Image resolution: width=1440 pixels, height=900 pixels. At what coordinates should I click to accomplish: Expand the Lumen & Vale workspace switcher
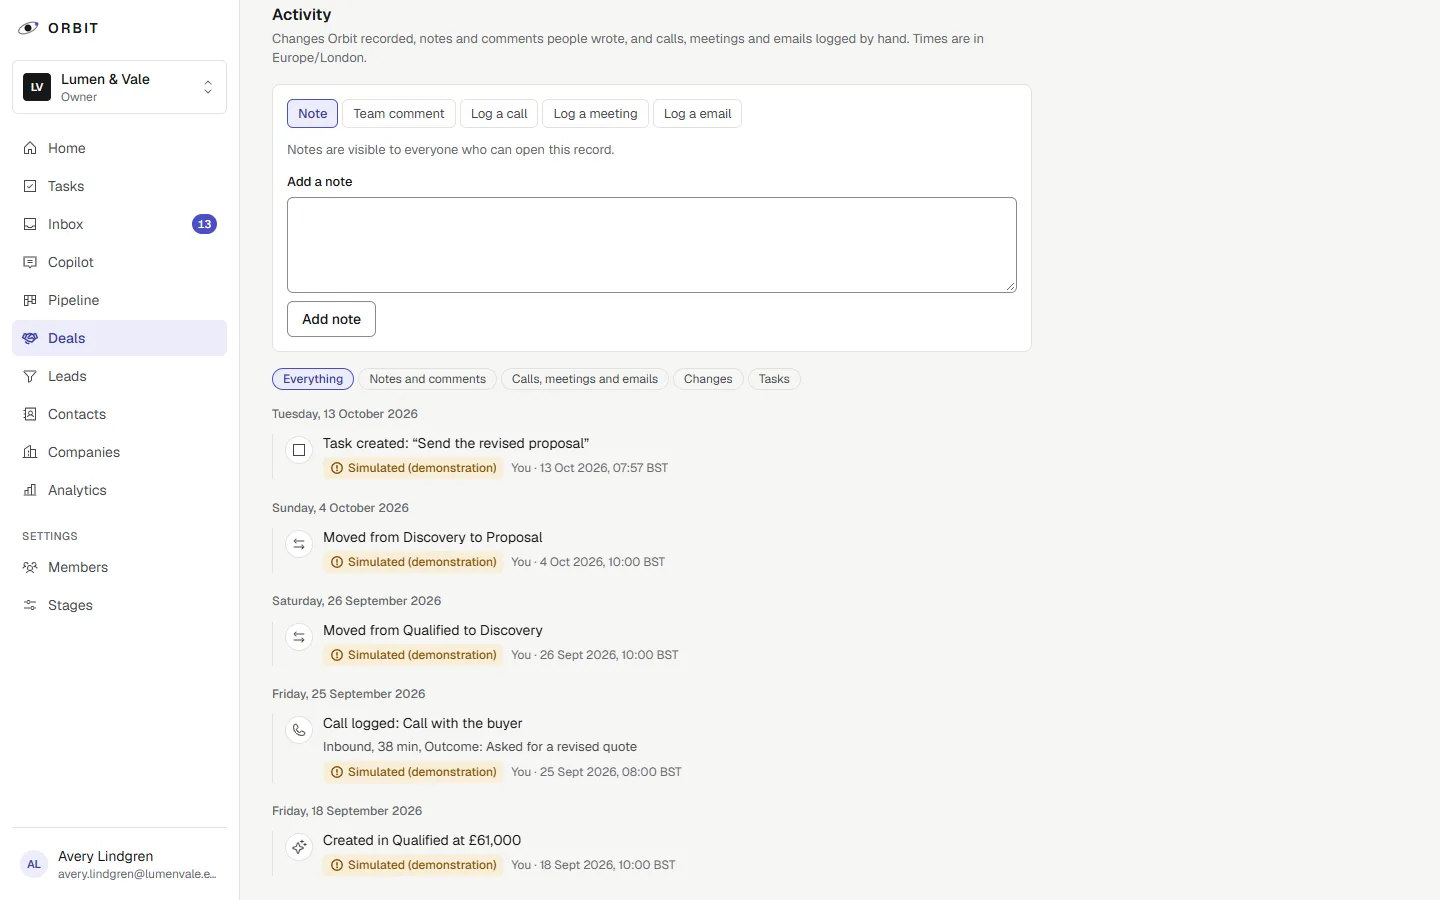[x=120, y=87]
